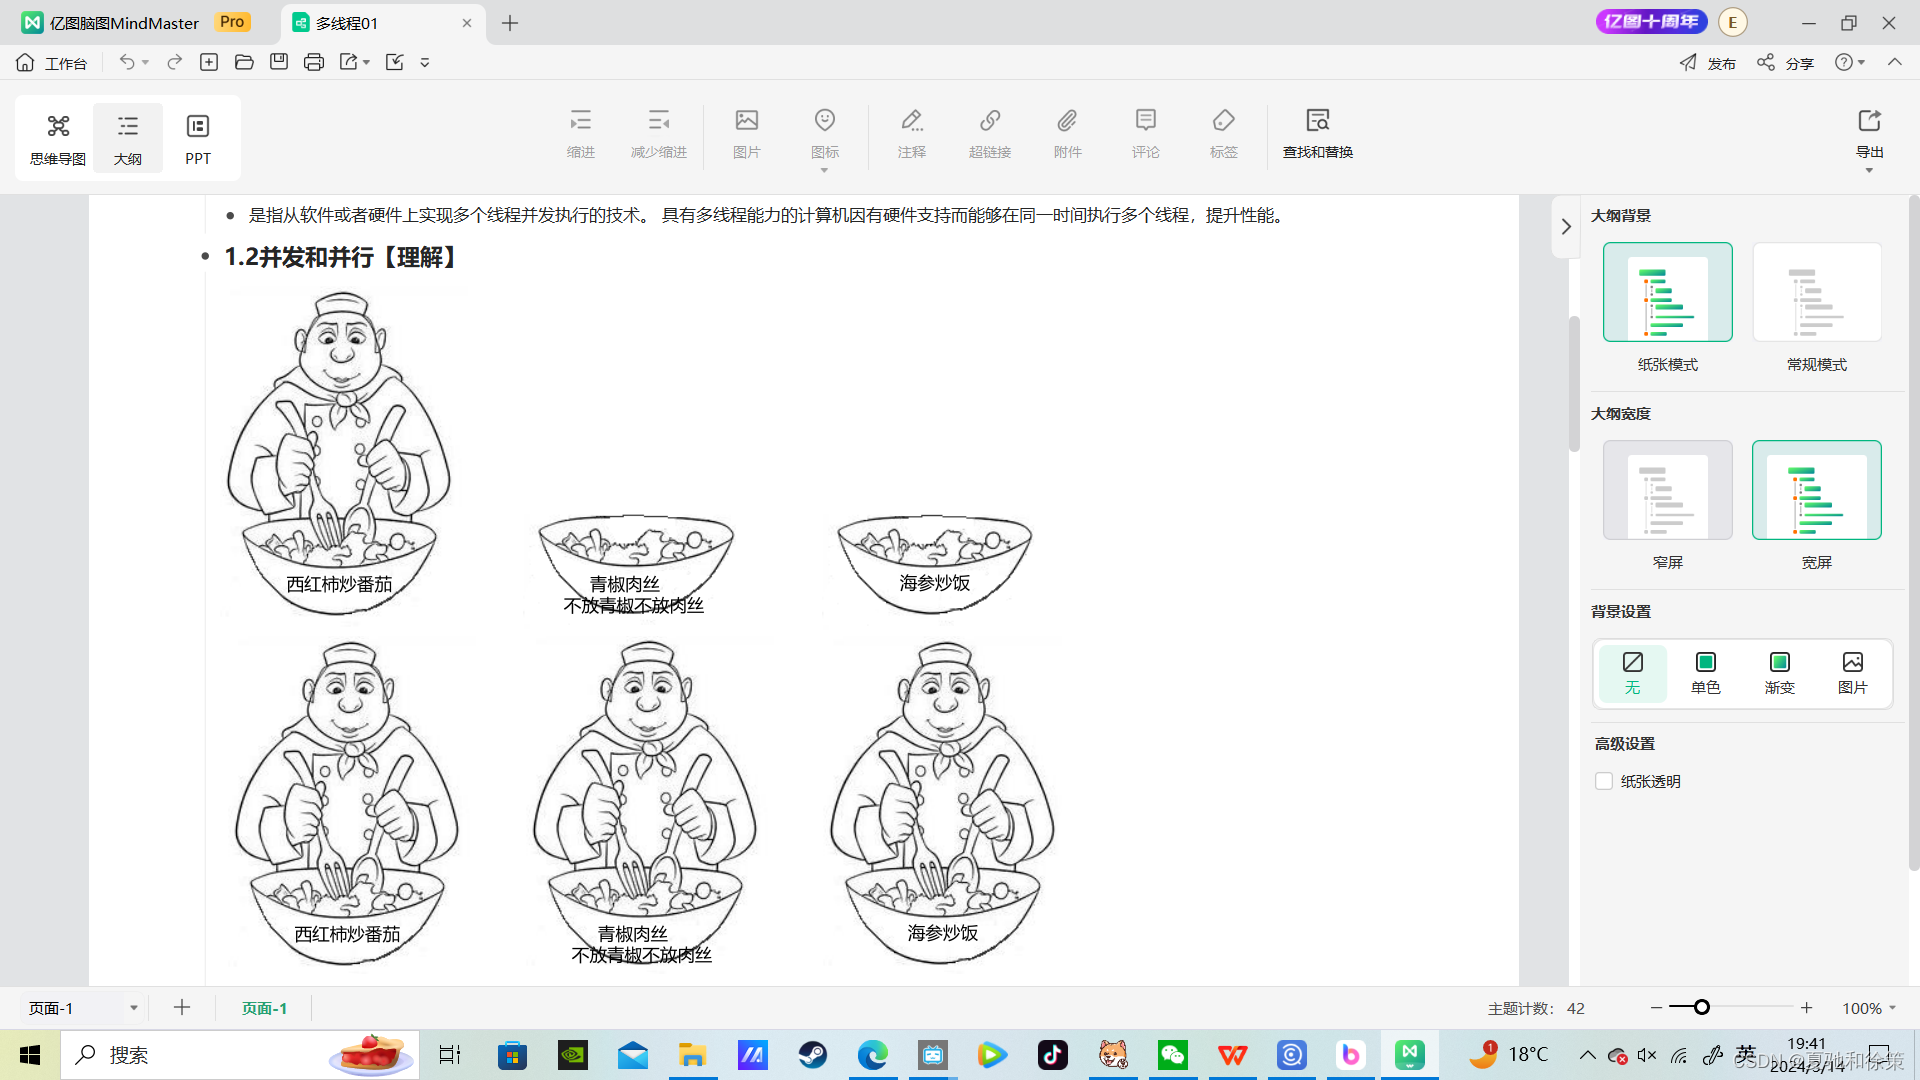Image resolution: width=1920 pixels, height=1080 pixels.
Task: Go to the Workbench home
Action: coord(52,63)
